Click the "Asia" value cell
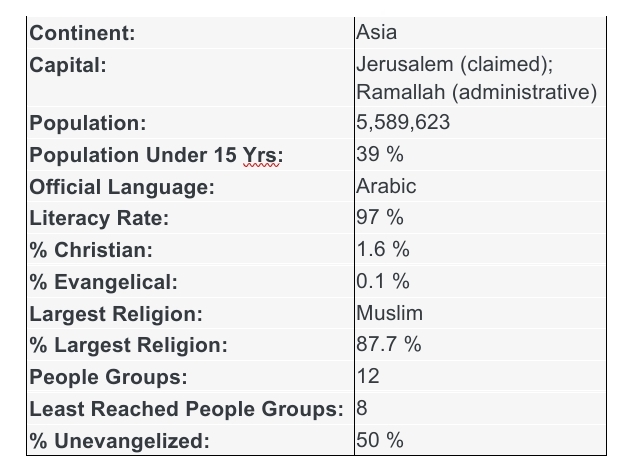Image resolution: width=628 pixels, height=476 pixels. click(x=377, y=32)
